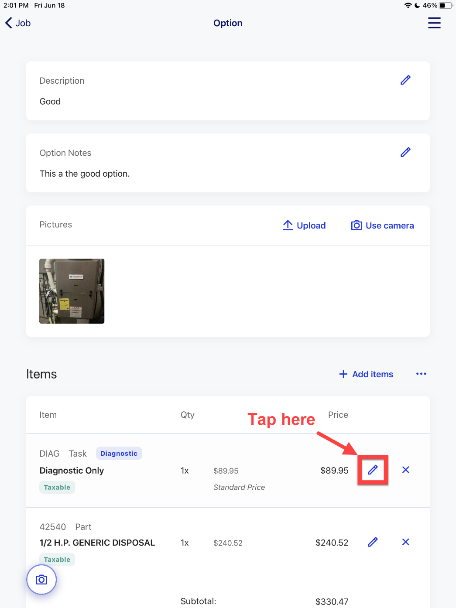Edit the 1/2 H.P. Generic Disposal item
The width and height of the screenshot is (456, 608).
pyautogui.click(x=373, y=542)
